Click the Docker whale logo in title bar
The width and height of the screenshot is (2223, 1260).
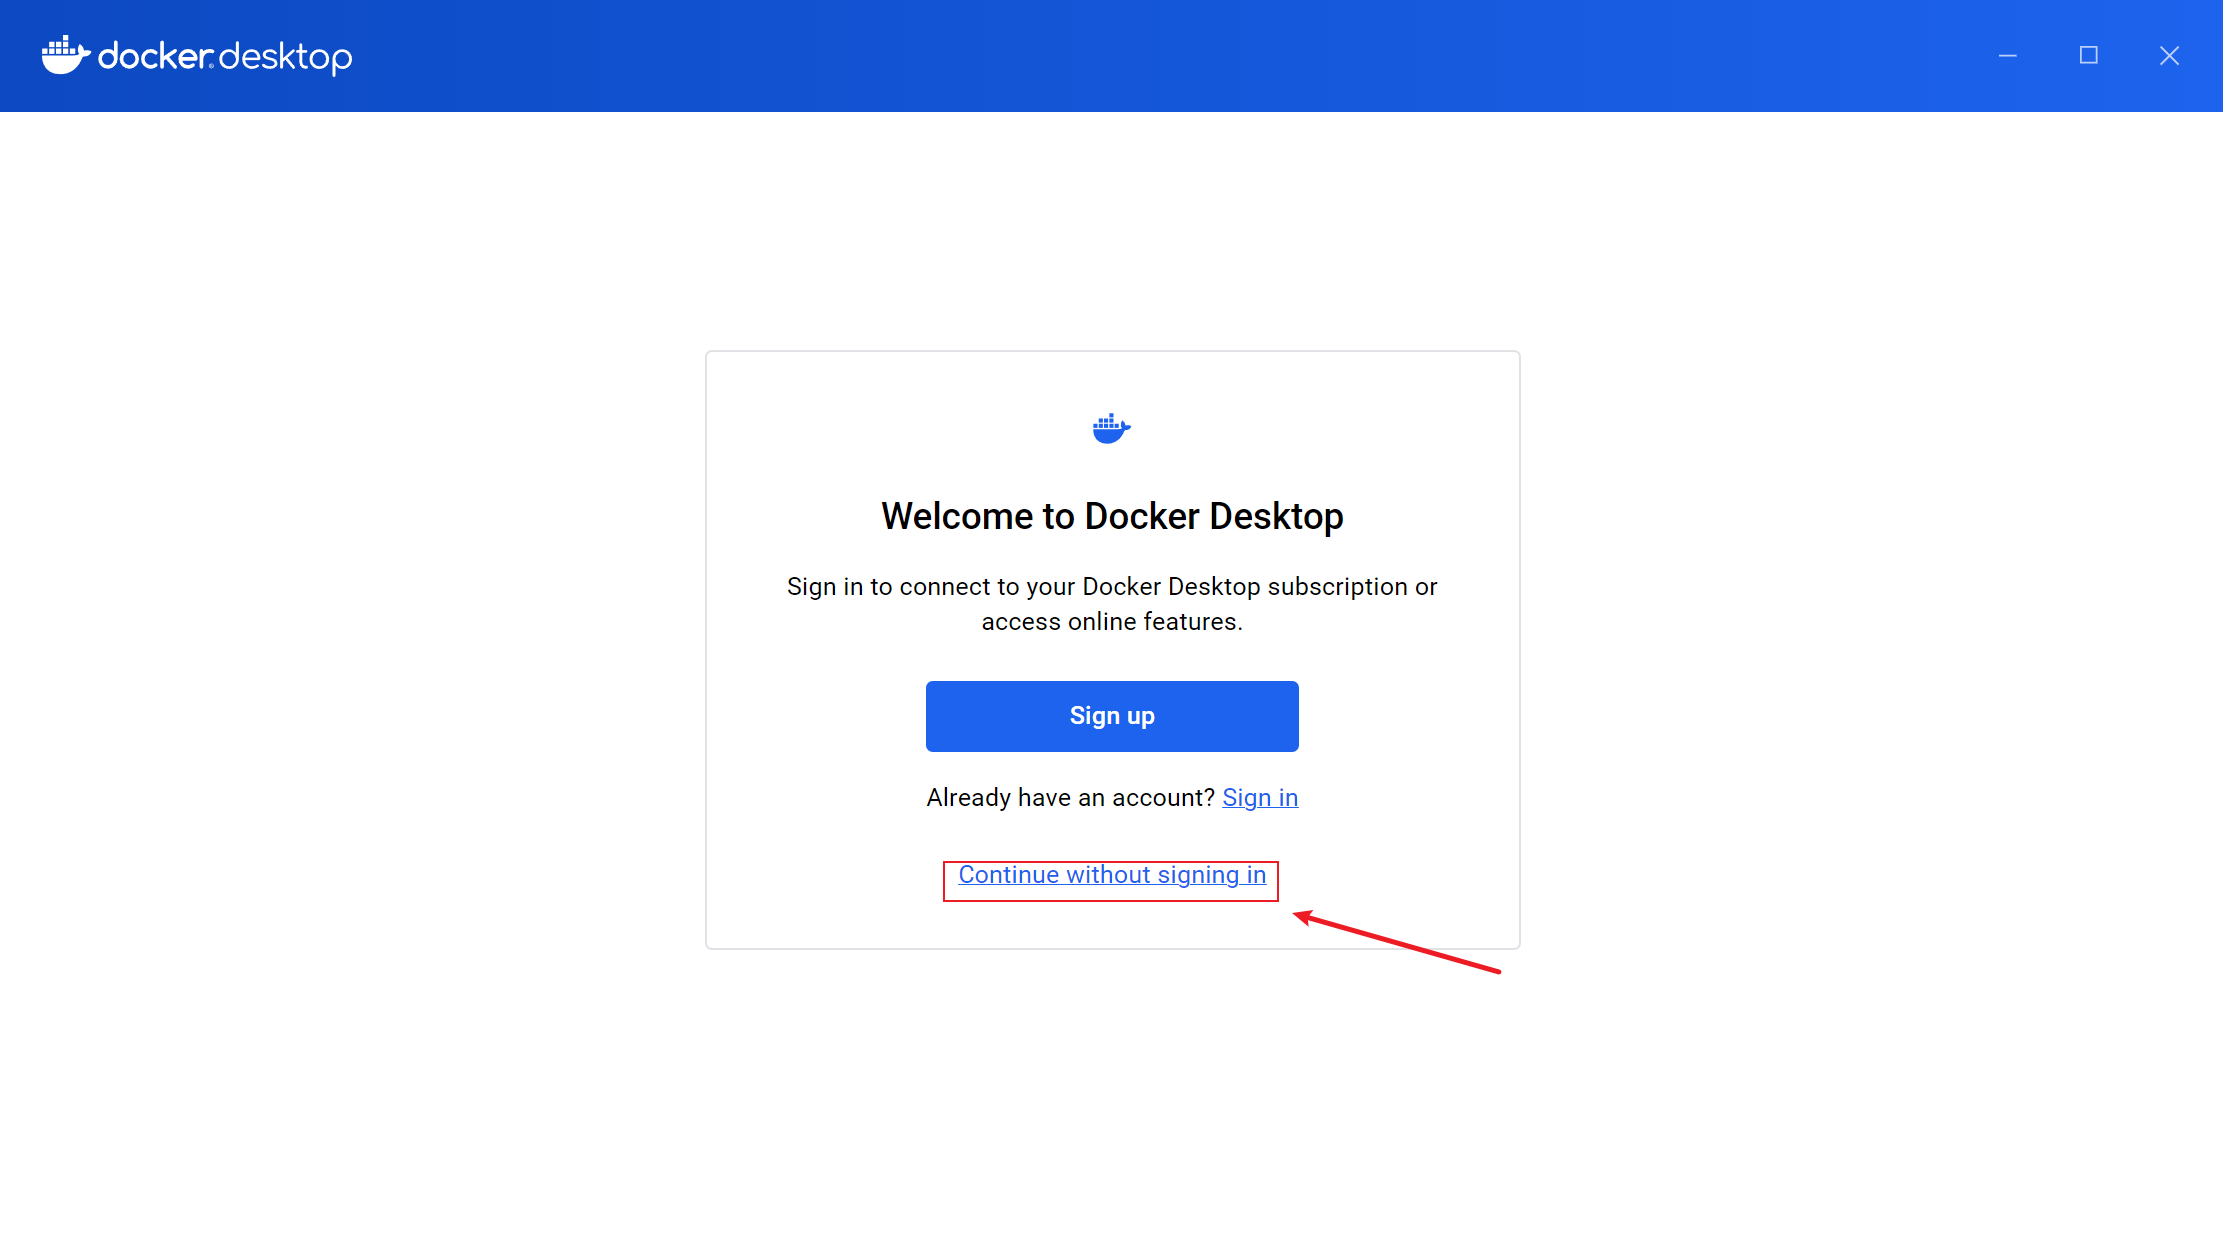click(66, 55)
